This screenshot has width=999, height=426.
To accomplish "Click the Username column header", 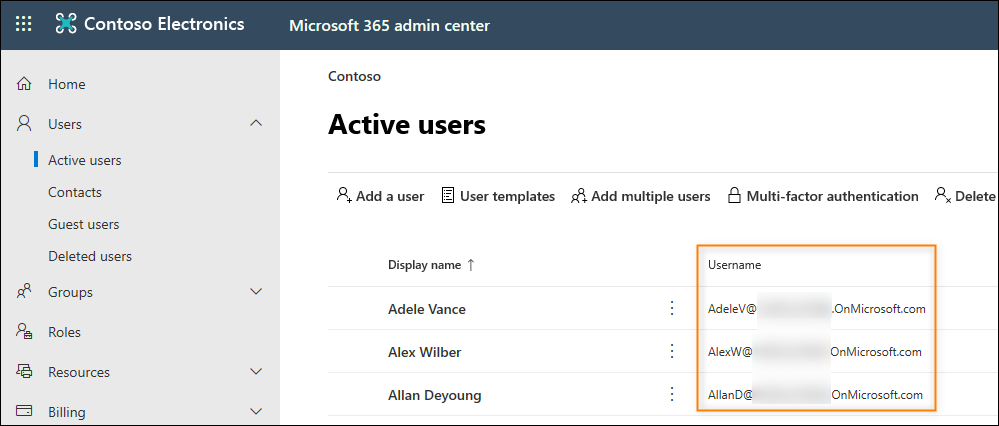I will pos(735,265).
